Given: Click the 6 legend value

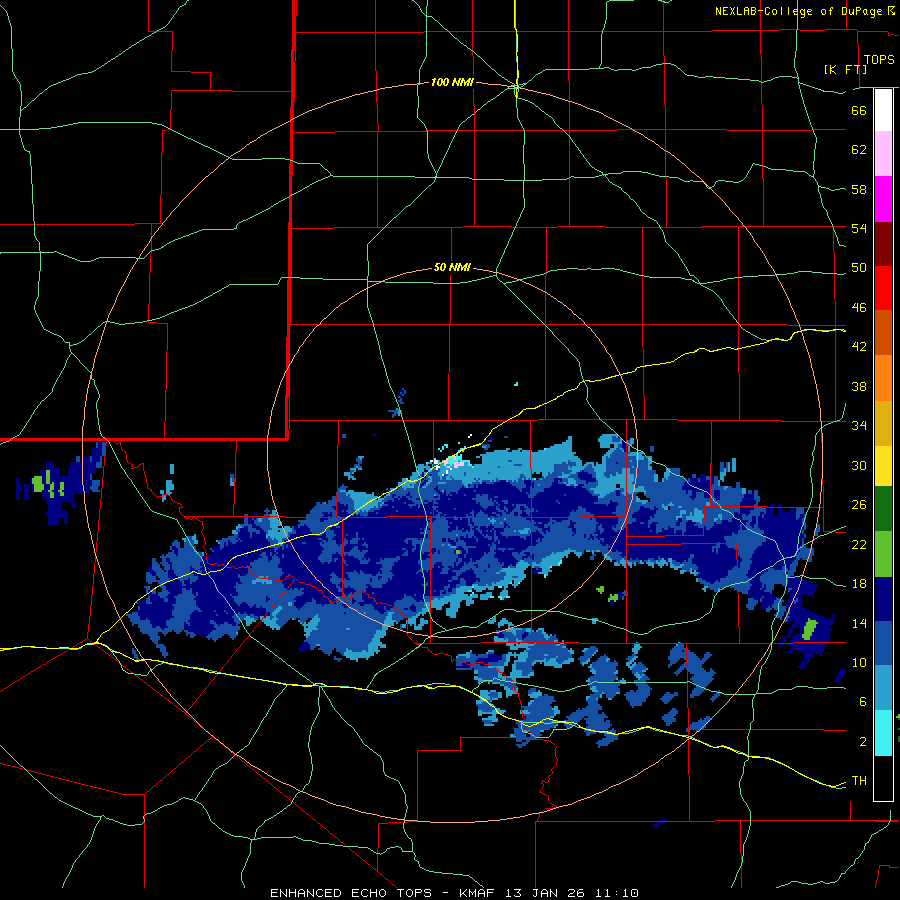Looking at the screenshot, I should point(863,702).
